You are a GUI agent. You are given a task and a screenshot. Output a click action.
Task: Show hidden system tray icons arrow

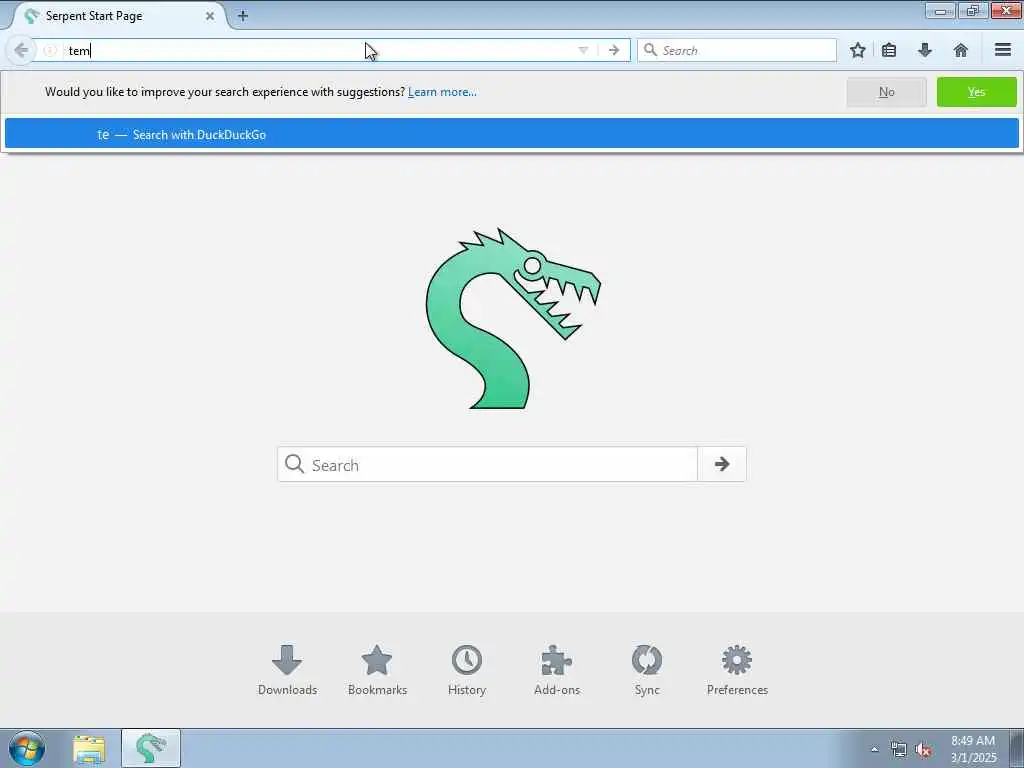[874, 749]
